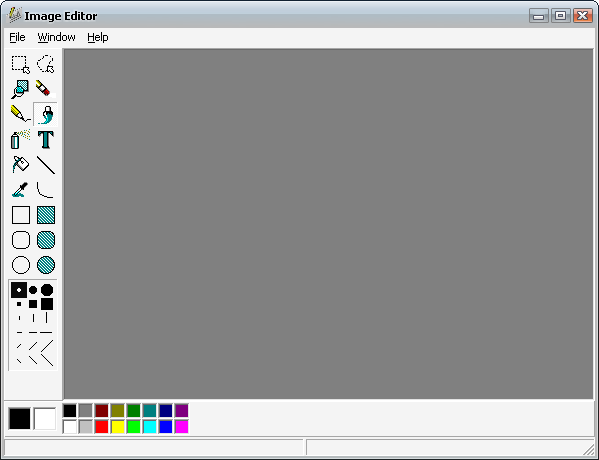
Task: Pick the largest round brush shape
Action: click(47, 290)
